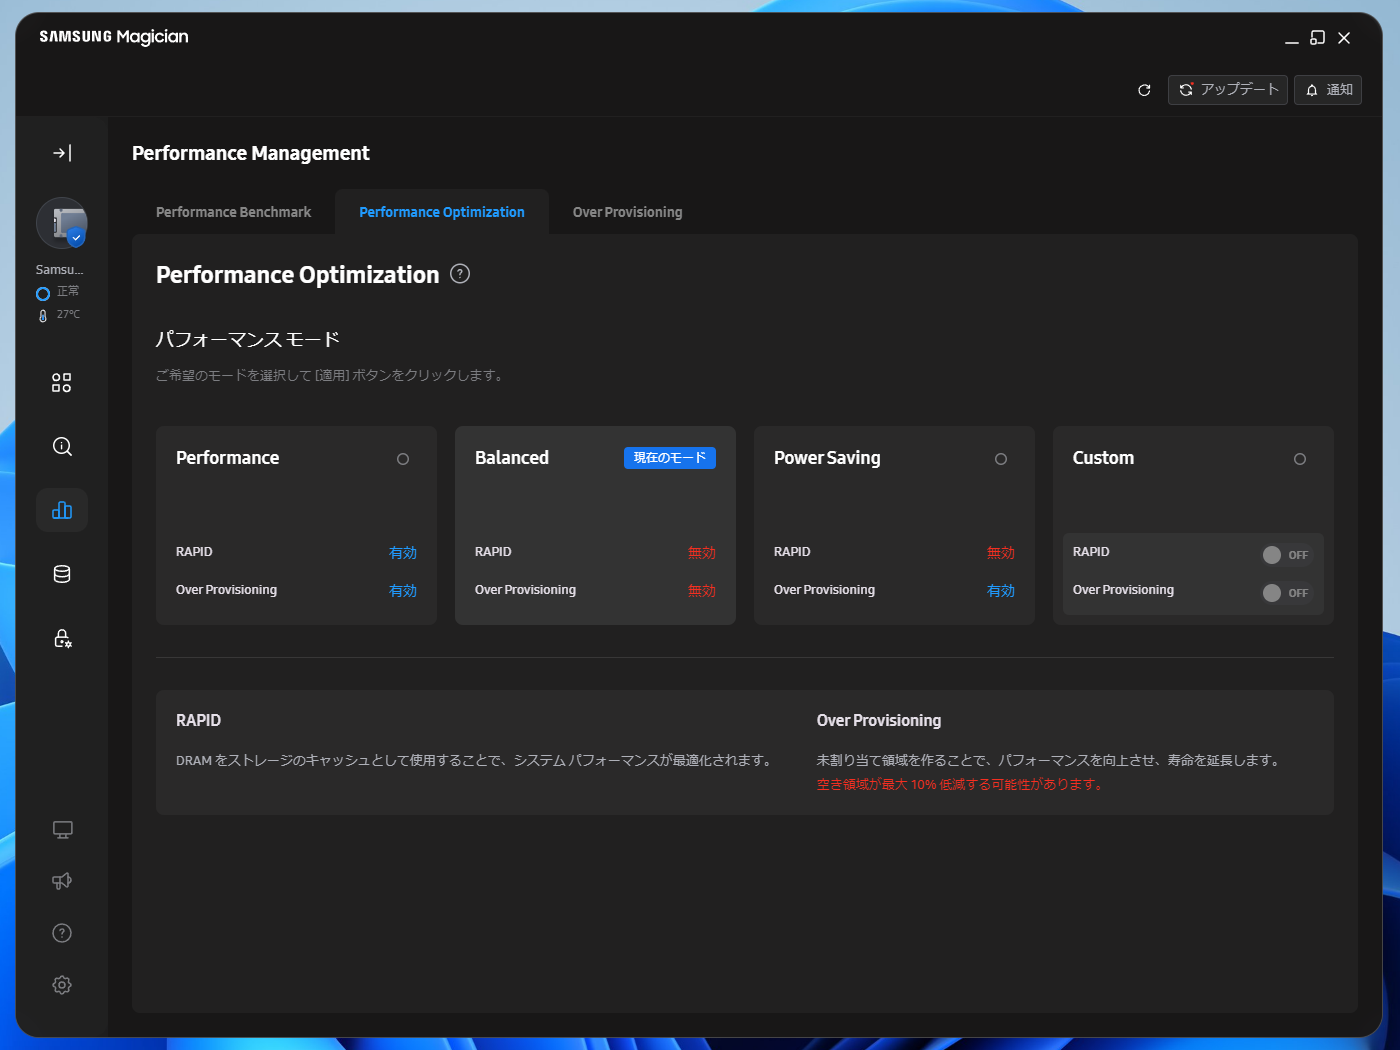
Task: Toggle the Custom Over Provisioning switch
Action: coord(1286,593)
